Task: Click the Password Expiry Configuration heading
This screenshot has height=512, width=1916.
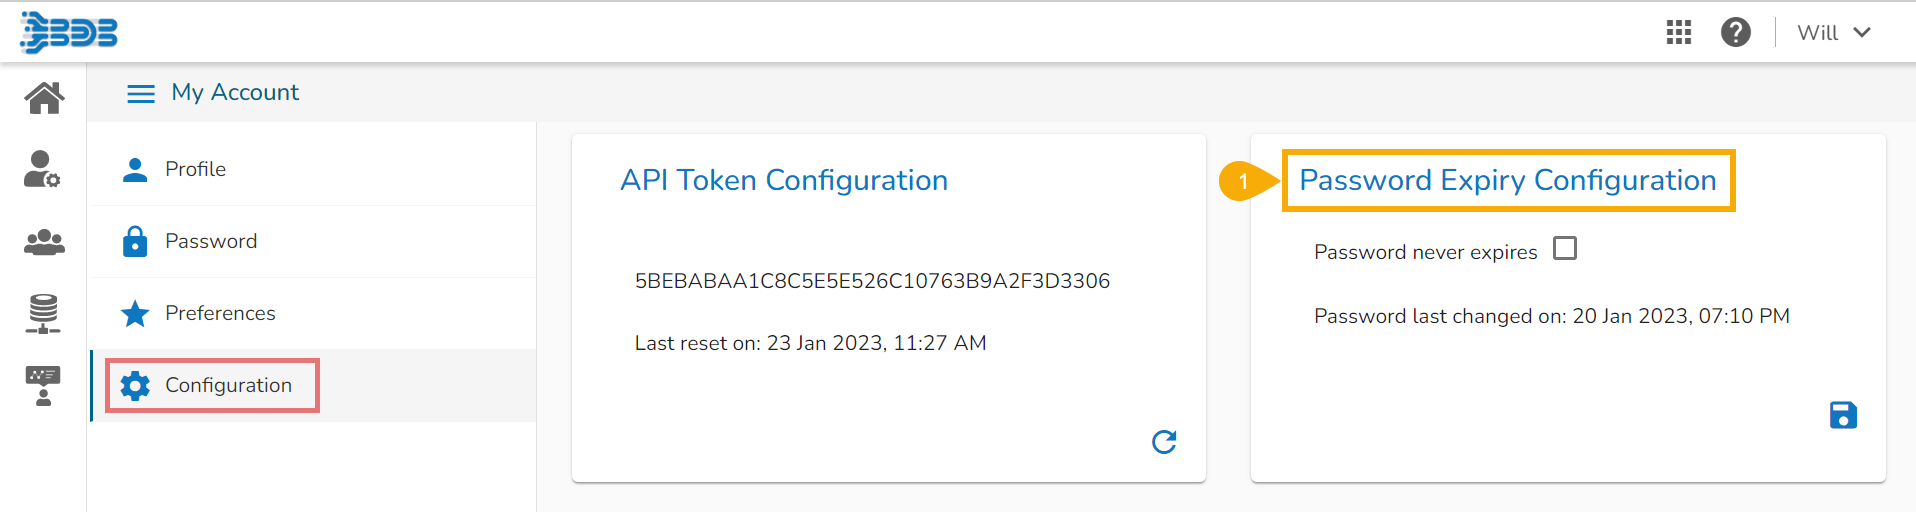Action: tap(1507, 180)
